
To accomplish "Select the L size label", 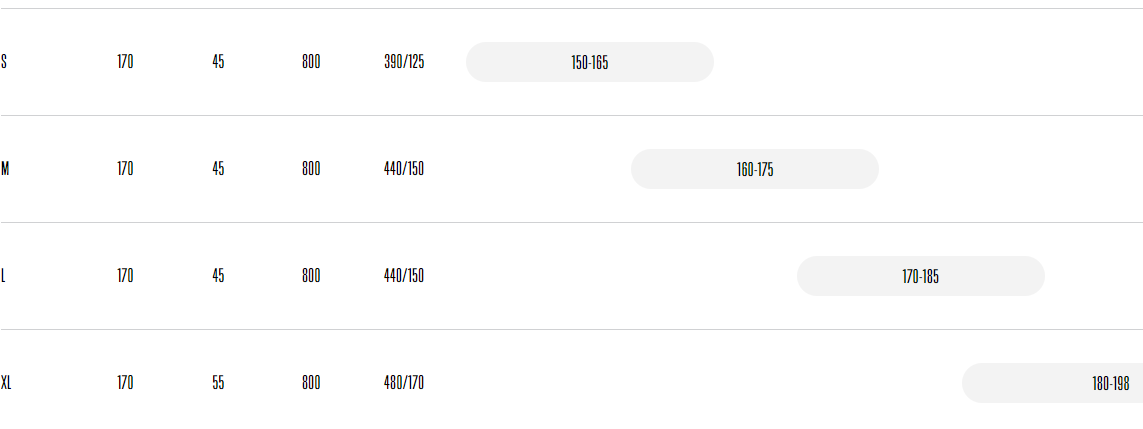I will point(3,276).
